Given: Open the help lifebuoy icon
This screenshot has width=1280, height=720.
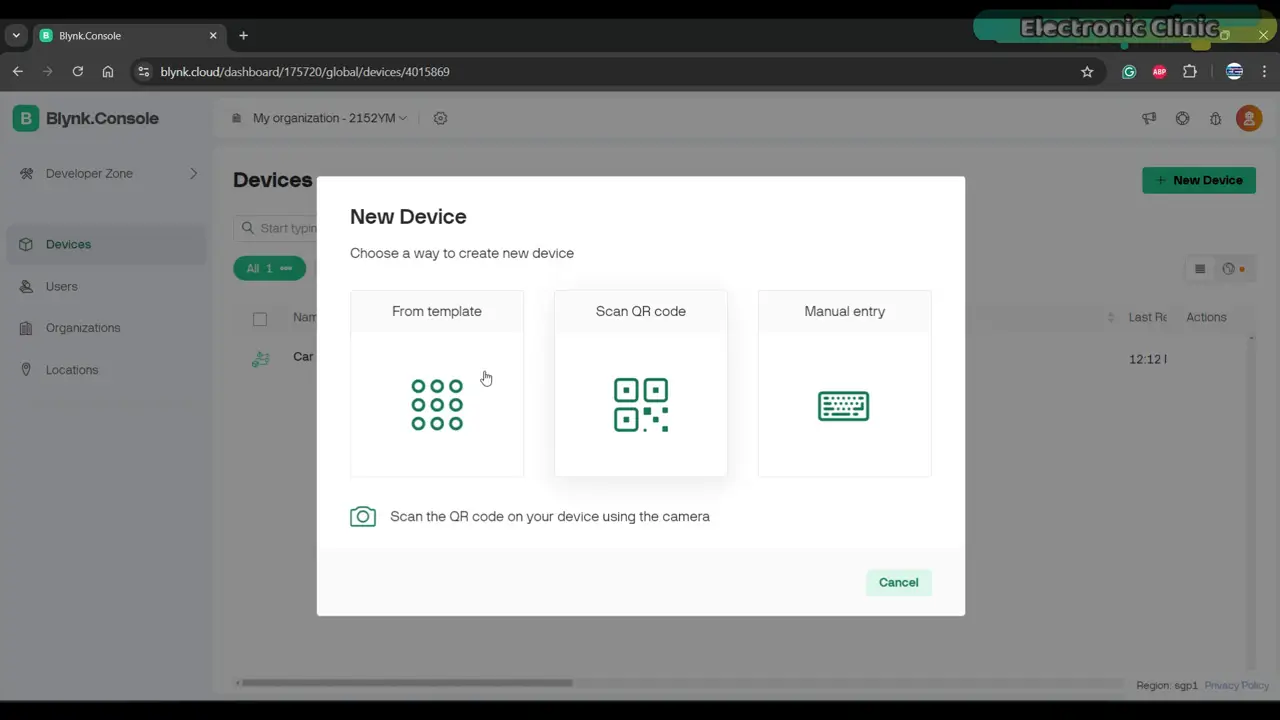Looking at the screenshot, I should click(1182, 118).
